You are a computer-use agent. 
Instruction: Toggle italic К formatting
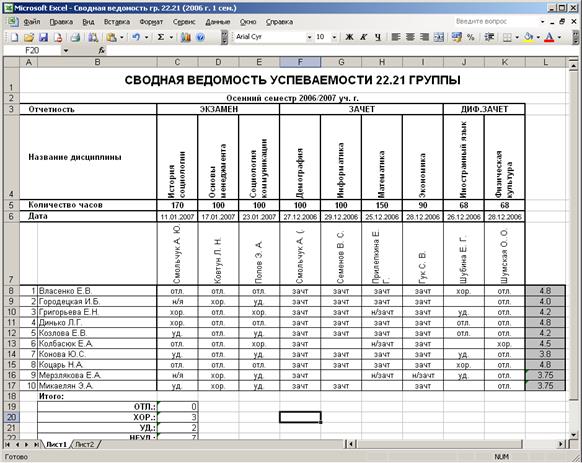click(363, 37)
